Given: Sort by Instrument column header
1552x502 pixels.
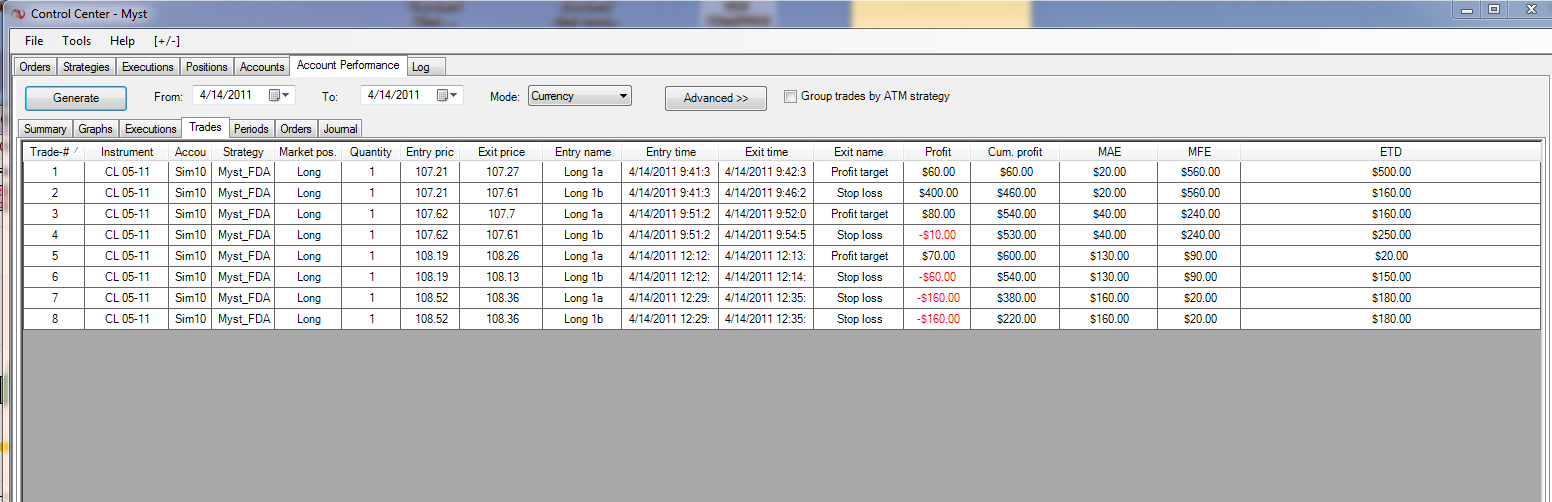Looking at the screenshot, I should 127,152.
